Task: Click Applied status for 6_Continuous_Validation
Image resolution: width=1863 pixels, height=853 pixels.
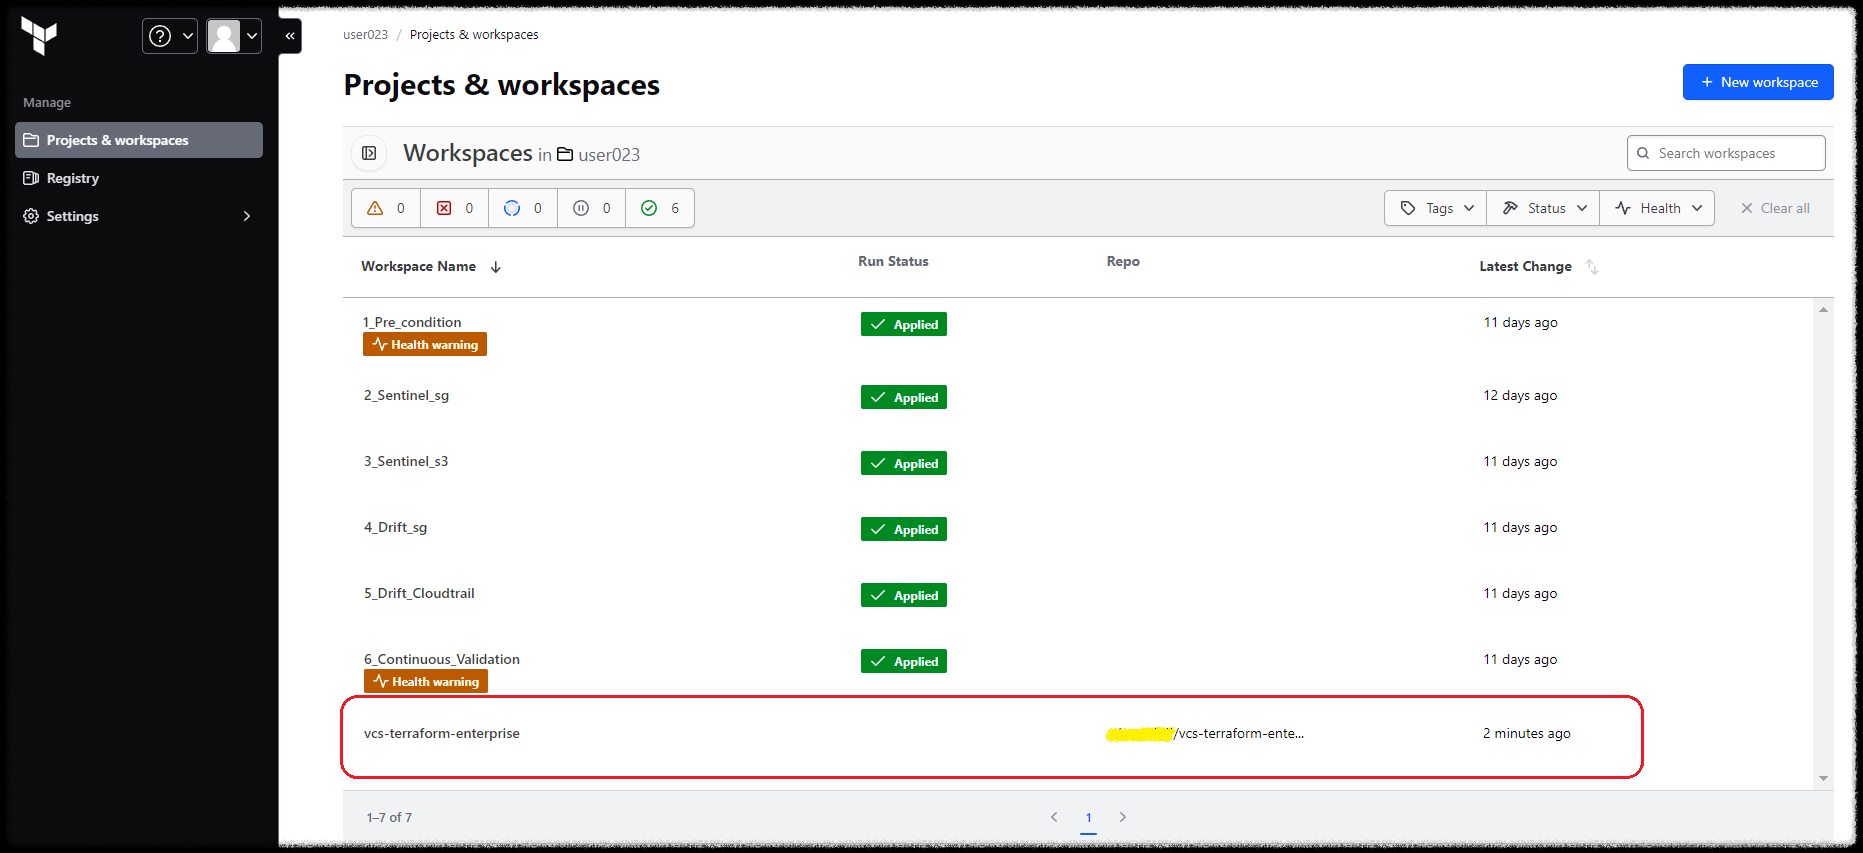Action: pyautogui.click(x=904, y=661)
